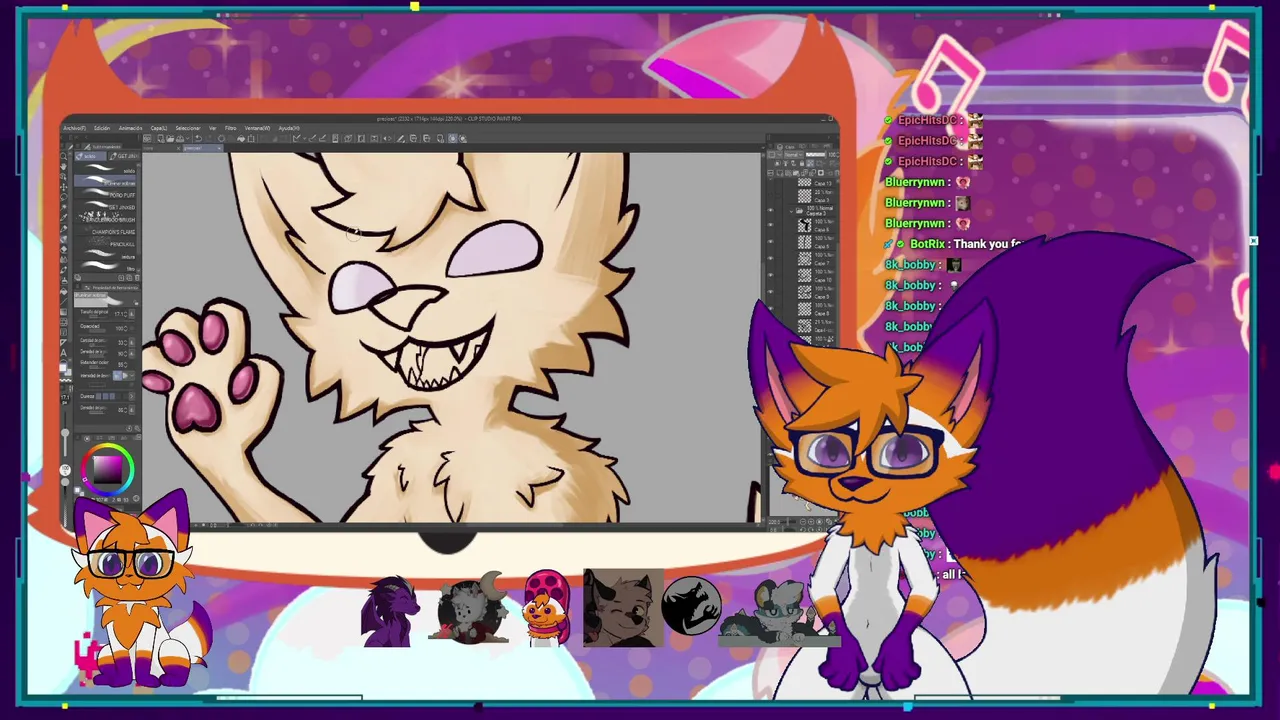Choose the CHAMPION'S FLAME brush
Image resolution: width=1280 pixels, height=720 pixels.
pyautogui.click(x=105, y=231)
